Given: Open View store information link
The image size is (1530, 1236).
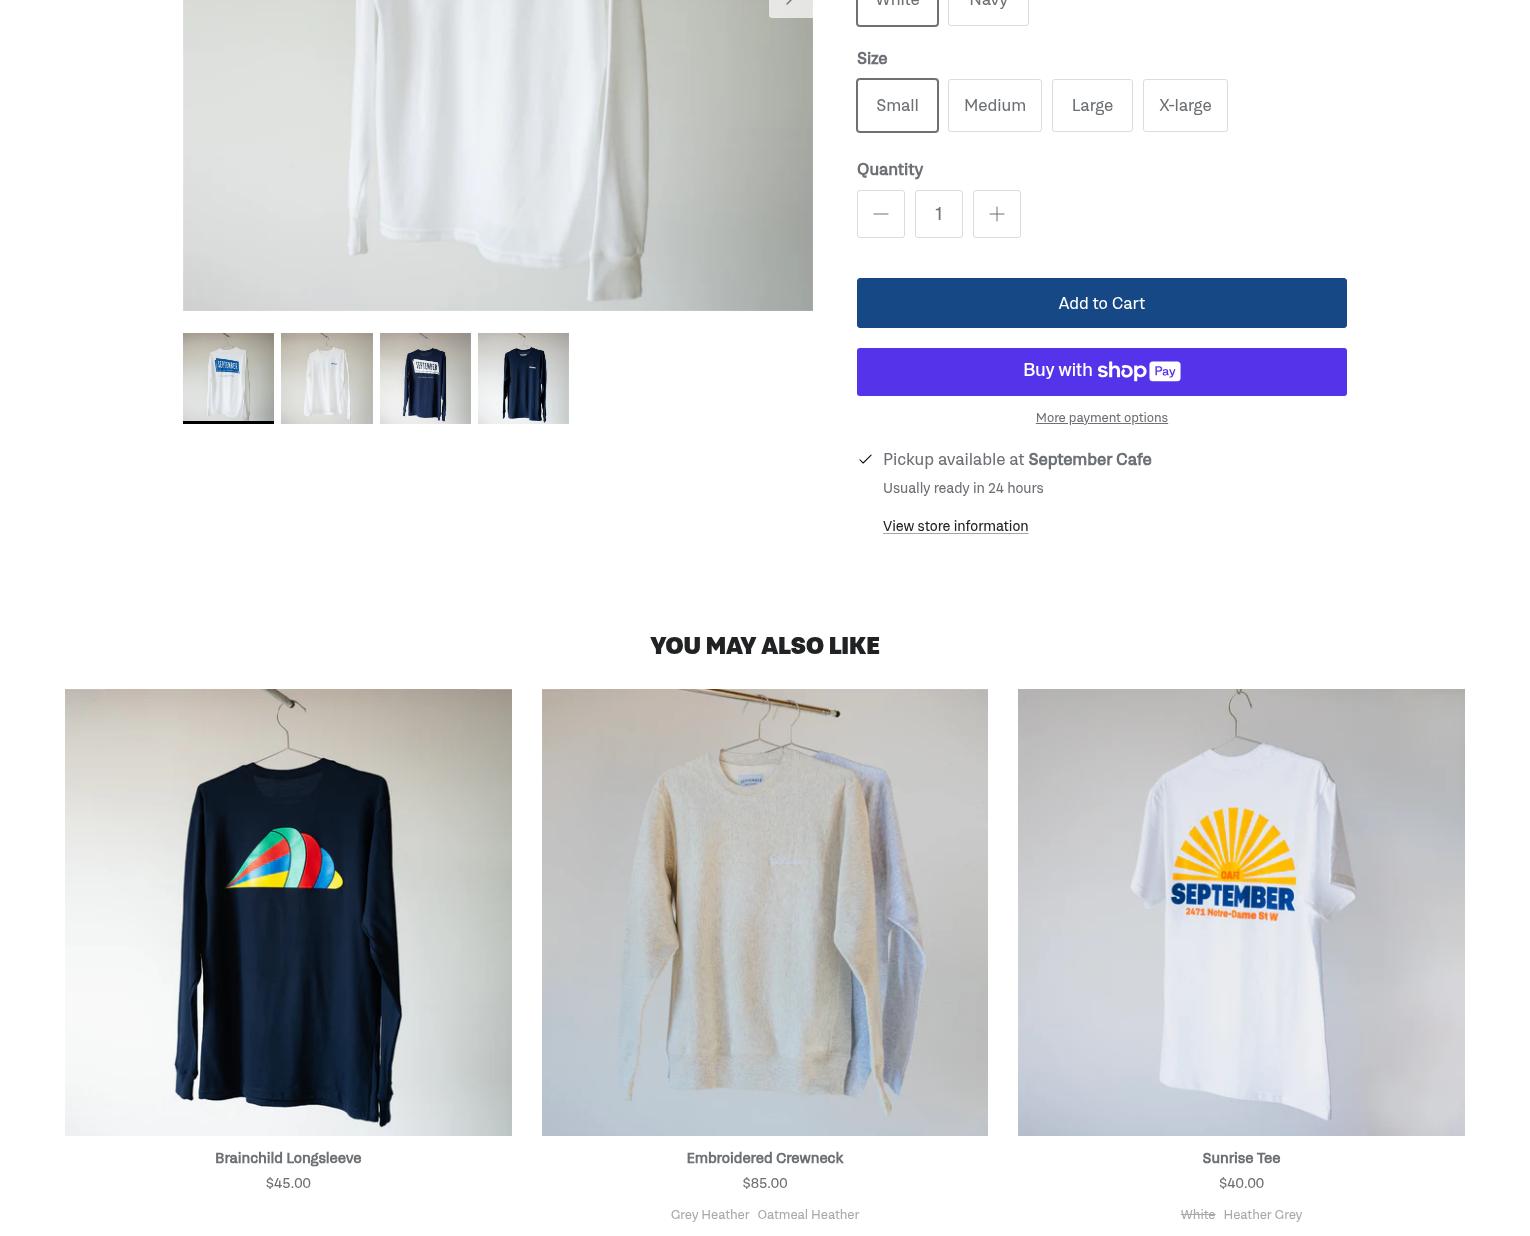Looking at the screenshot, I should pos(955,526).
